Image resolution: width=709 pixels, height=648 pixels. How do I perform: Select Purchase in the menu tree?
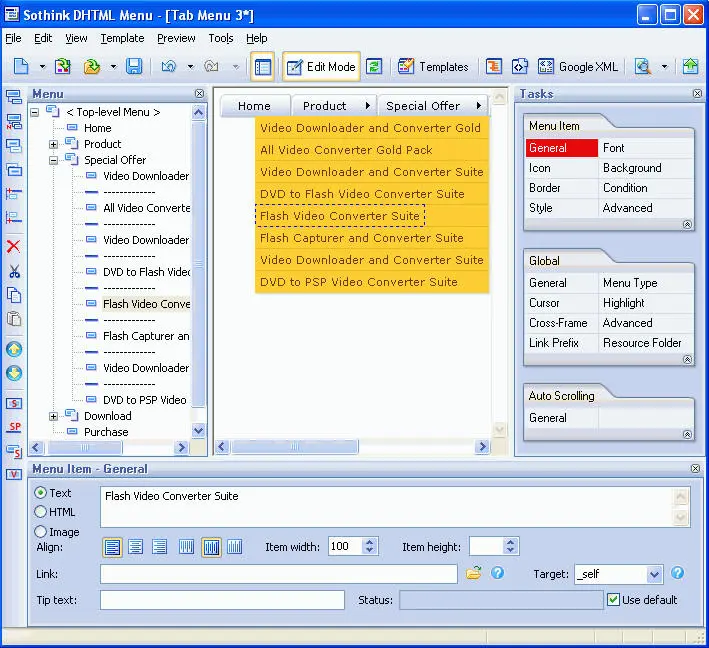point(106,432)
